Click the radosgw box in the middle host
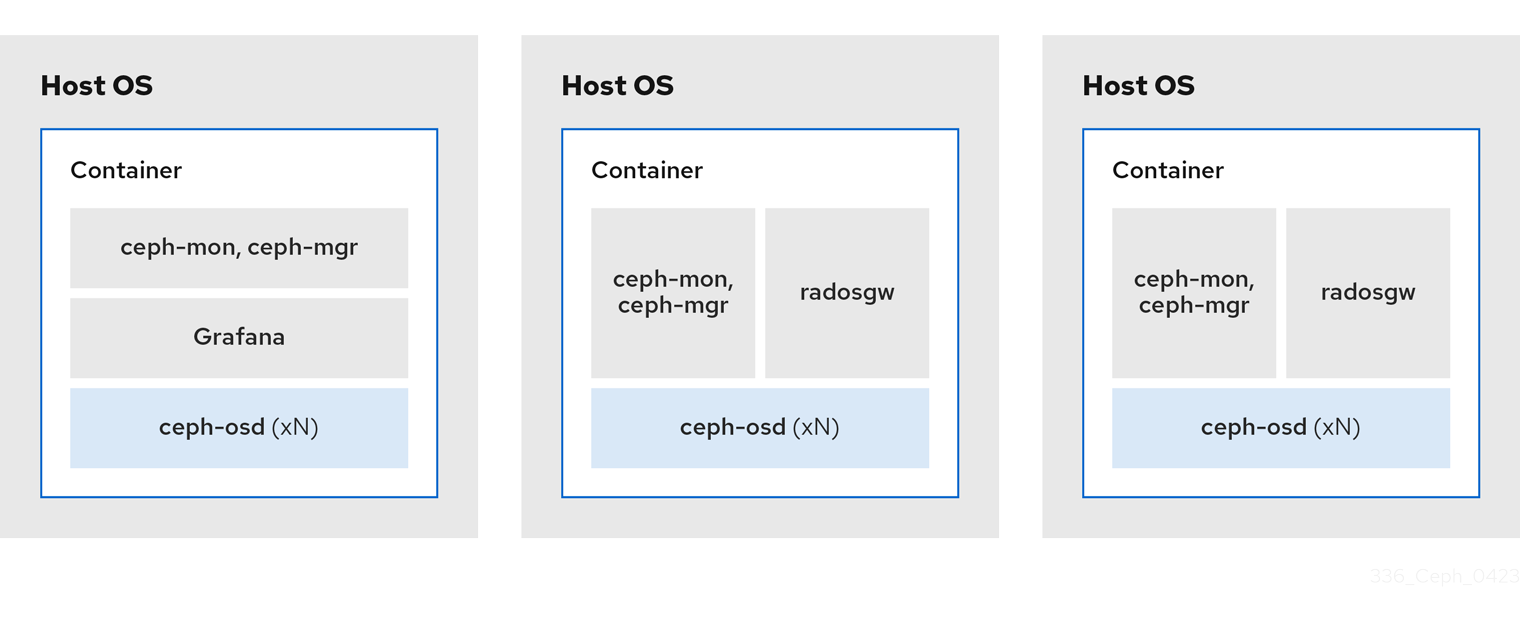 (x=847, y=292)
